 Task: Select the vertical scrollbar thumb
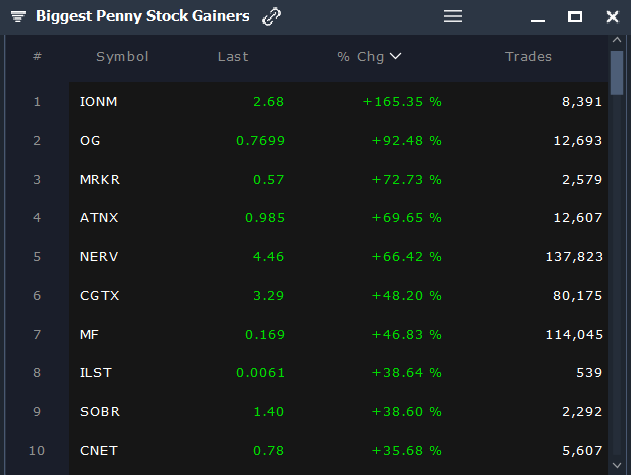coord(617,73)
